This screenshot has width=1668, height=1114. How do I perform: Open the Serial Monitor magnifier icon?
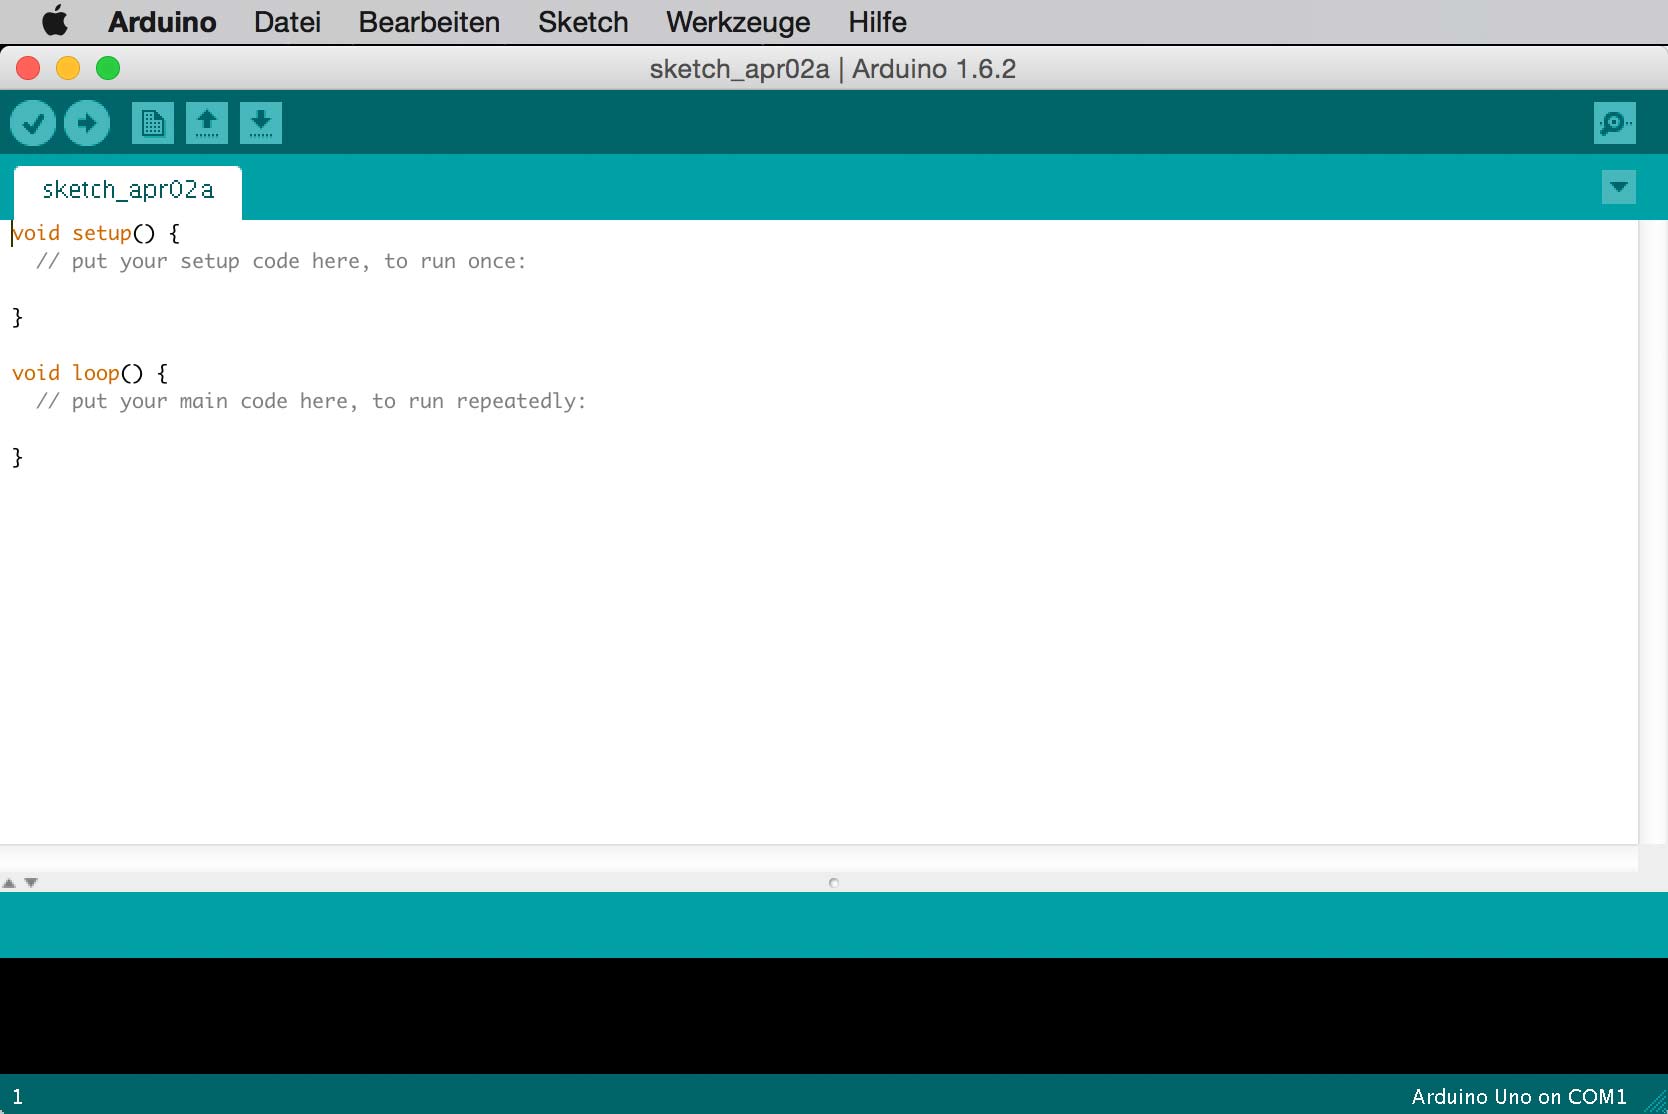(x=1615, y=123)
